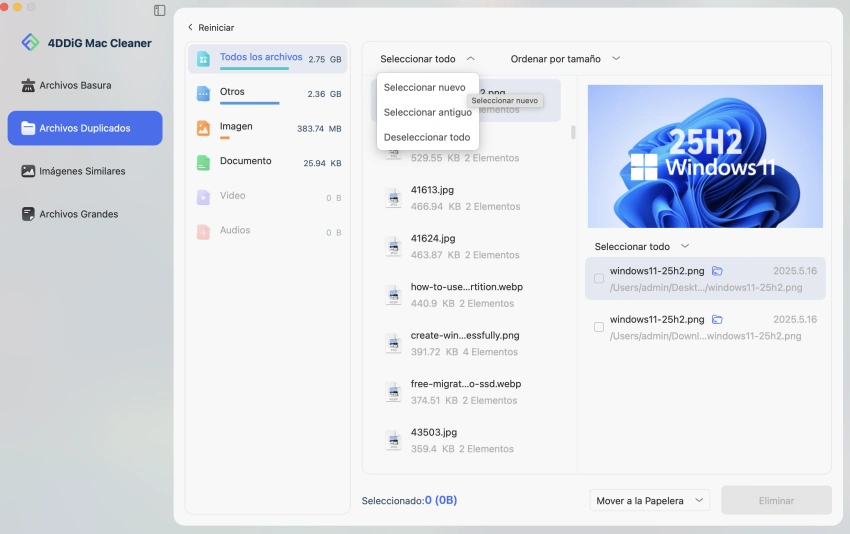The image size is (850, 534).
Task: Select the Audios category
Action: click(268, 232)
